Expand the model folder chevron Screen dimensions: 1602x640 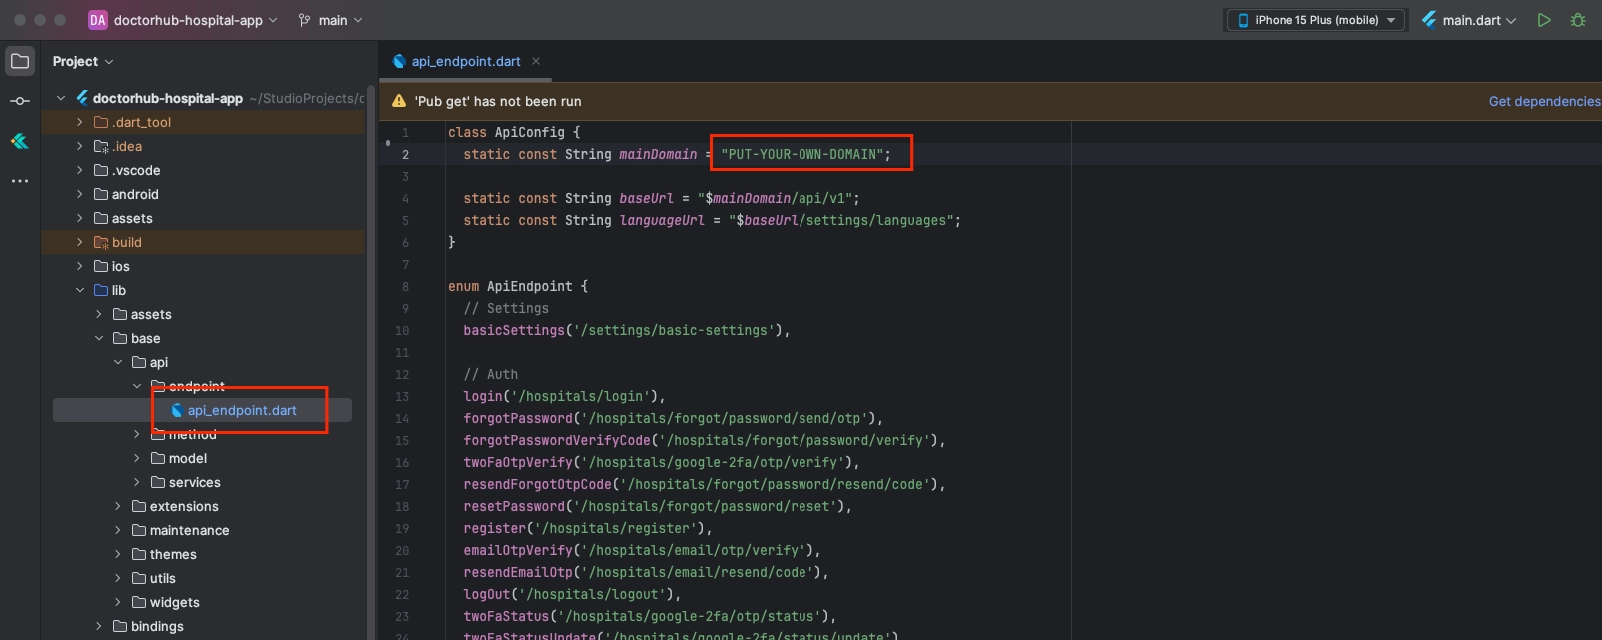coord(137,458)
